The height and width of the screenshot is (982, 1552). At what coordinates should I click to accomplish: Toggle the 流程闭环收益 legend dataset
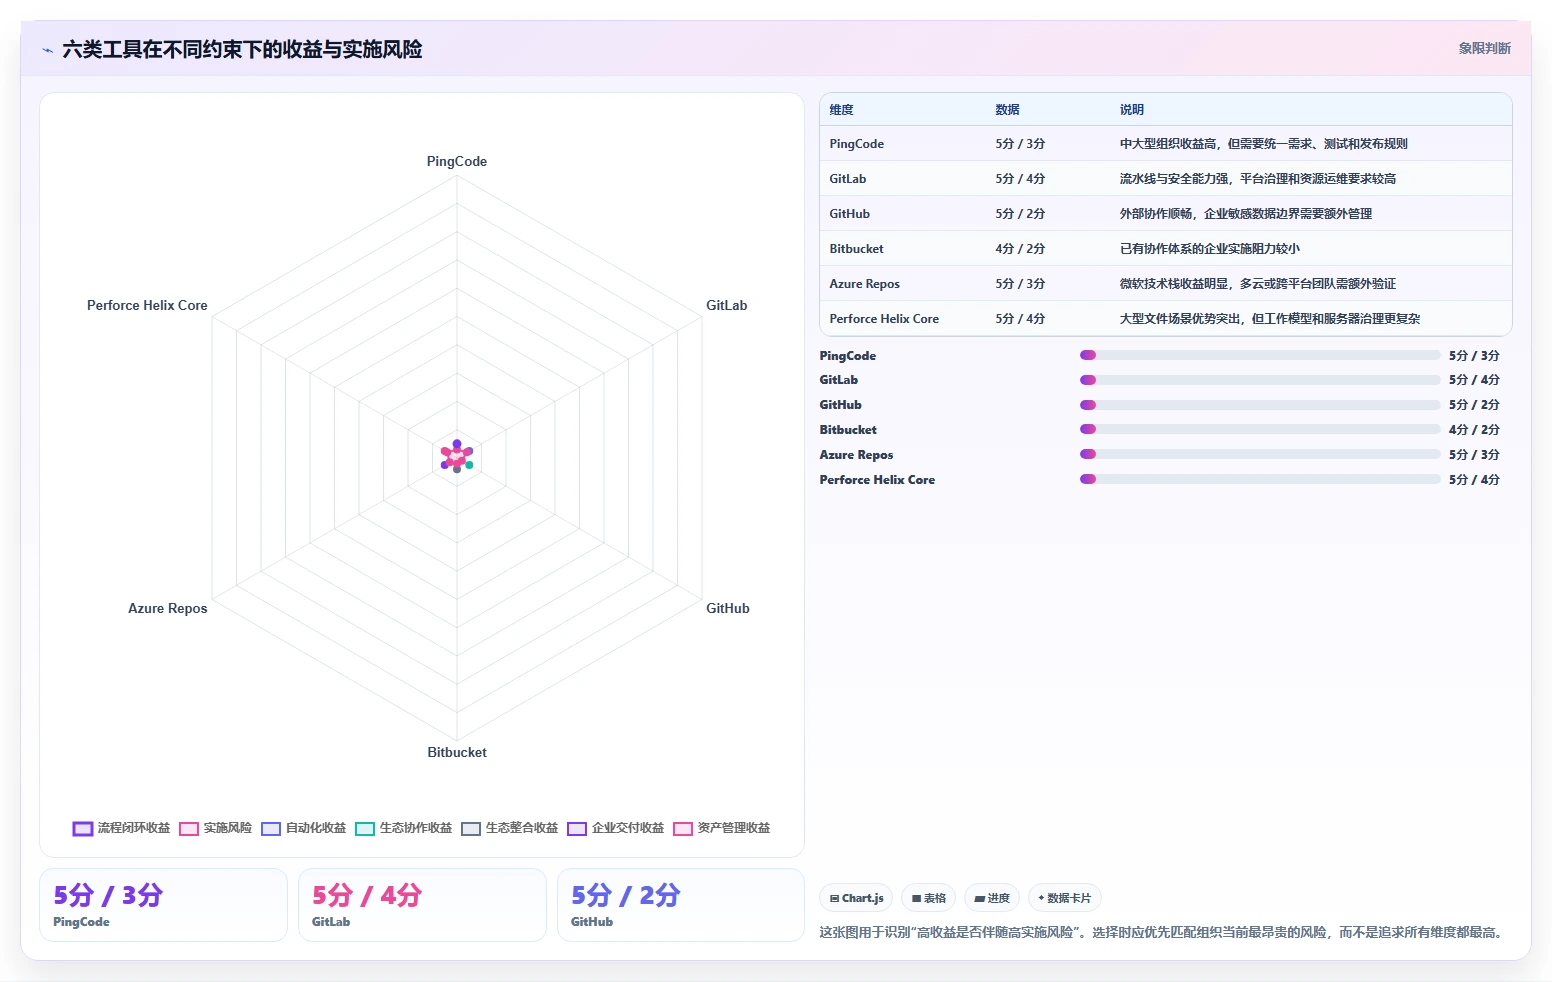121,828
